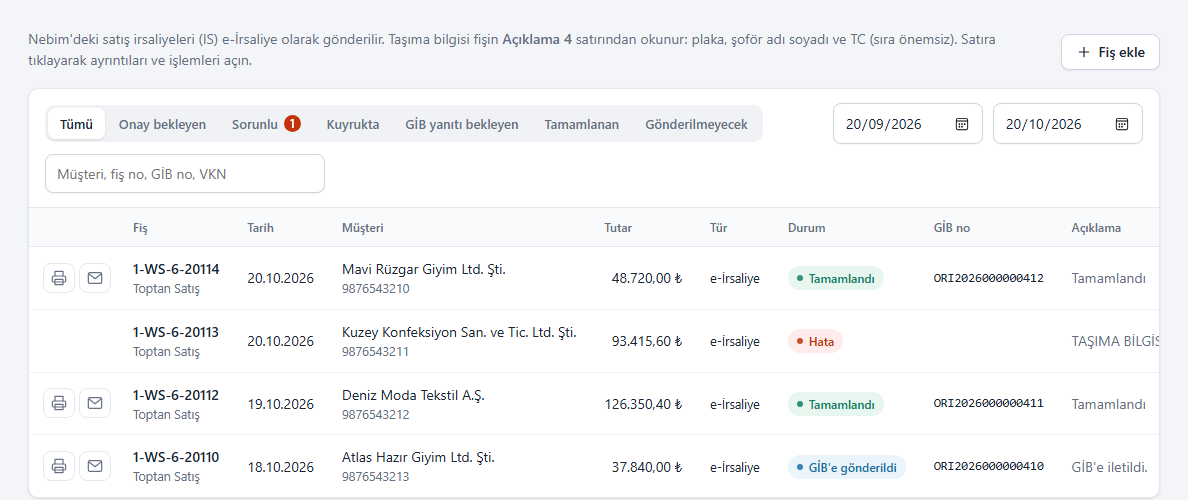Select customer Deniz Moda Tekstil A.Ş.

point(413,395)
